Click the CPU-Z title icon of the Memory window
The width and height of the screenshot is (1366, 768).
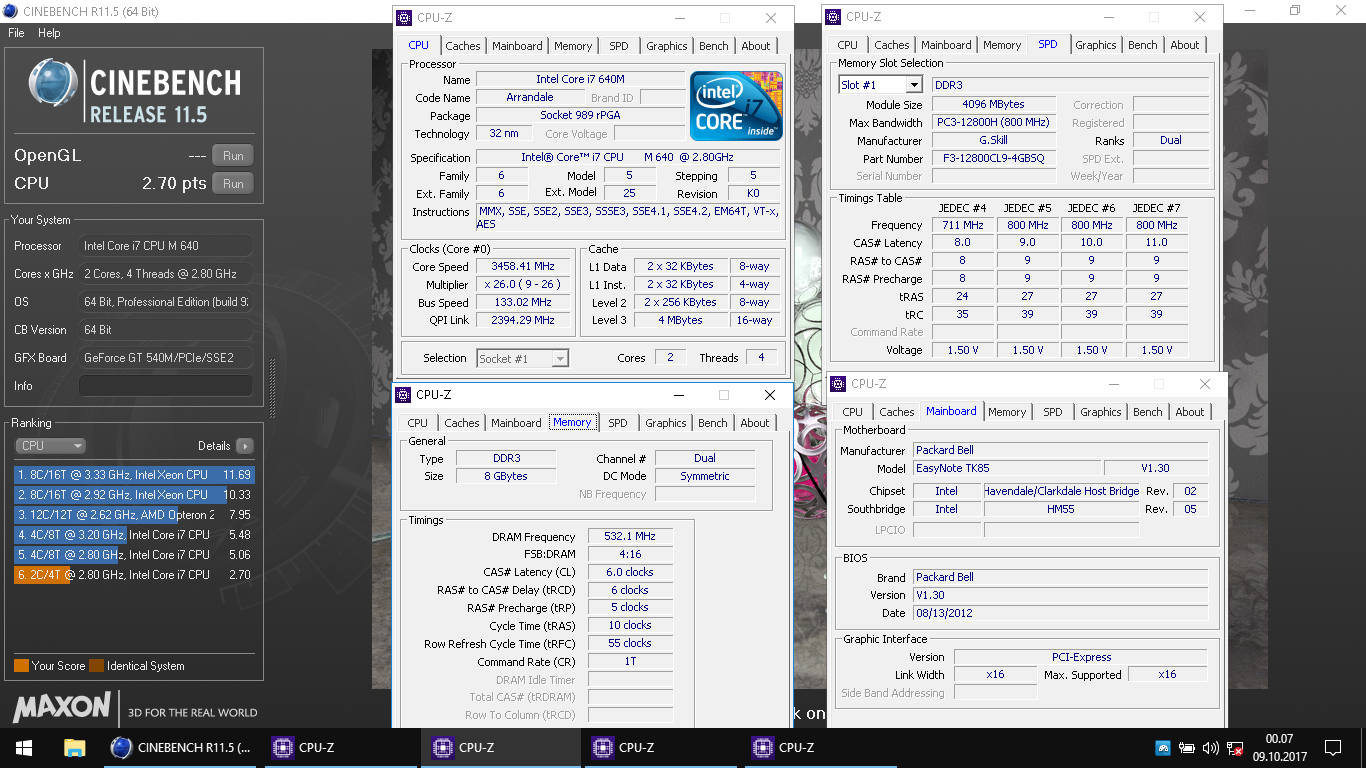coord(403,395)
